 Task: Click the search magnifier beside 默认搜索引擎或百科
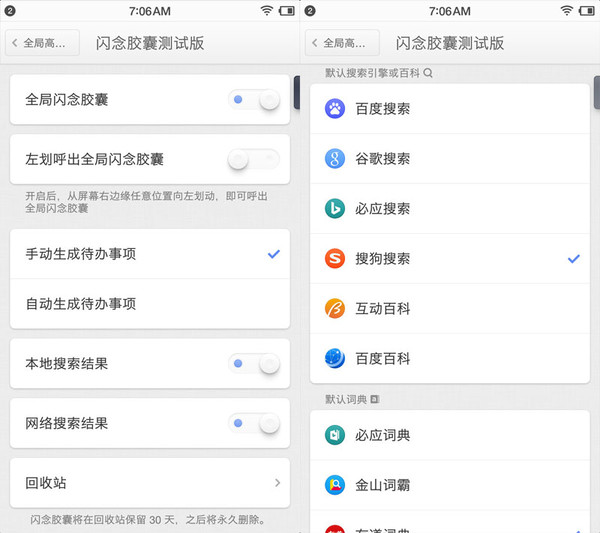click(x=428, y=73)
